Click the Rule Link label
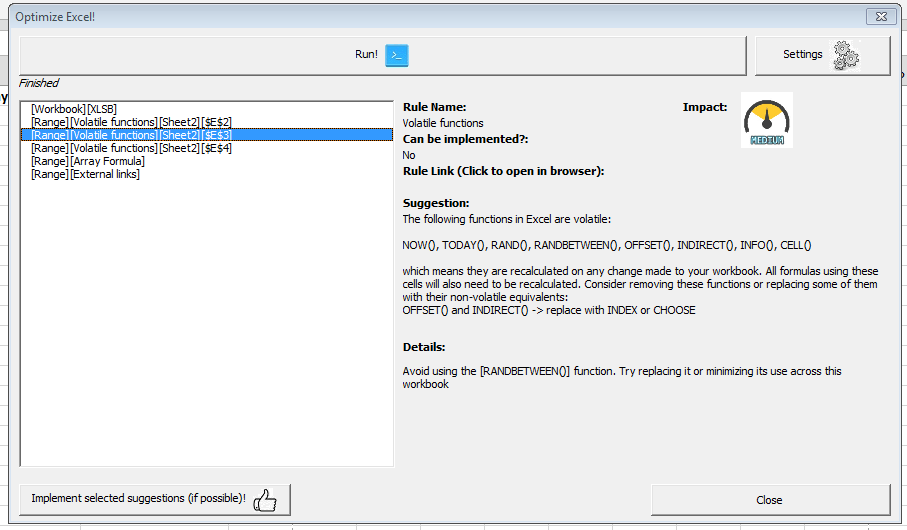 (503, 171)
